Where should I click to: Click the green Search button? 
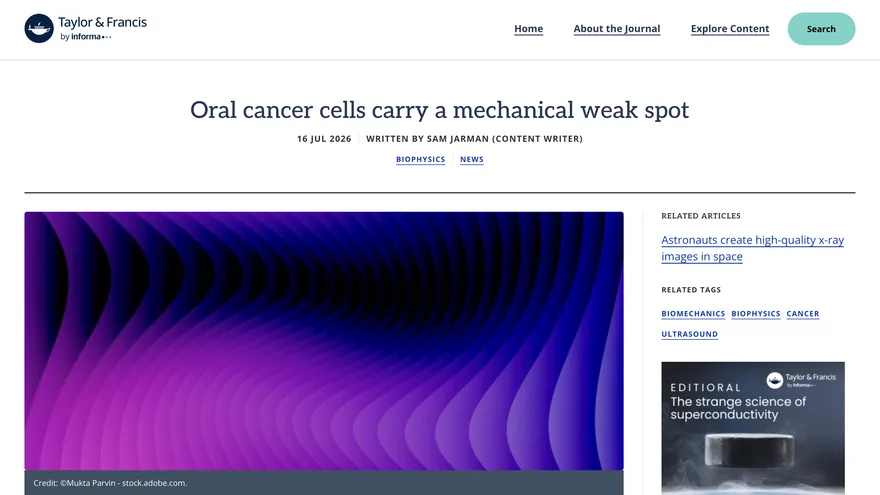821,29
